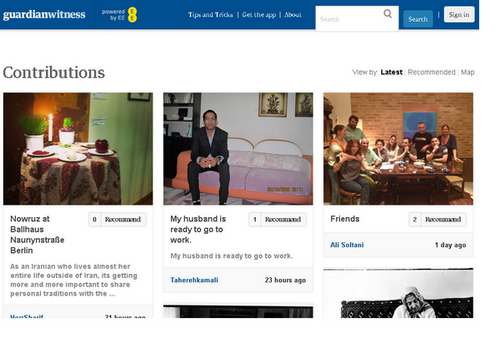View contributions by Recommended
The height and width of the screenshot is (363, 500).
[x=431, y=72]
